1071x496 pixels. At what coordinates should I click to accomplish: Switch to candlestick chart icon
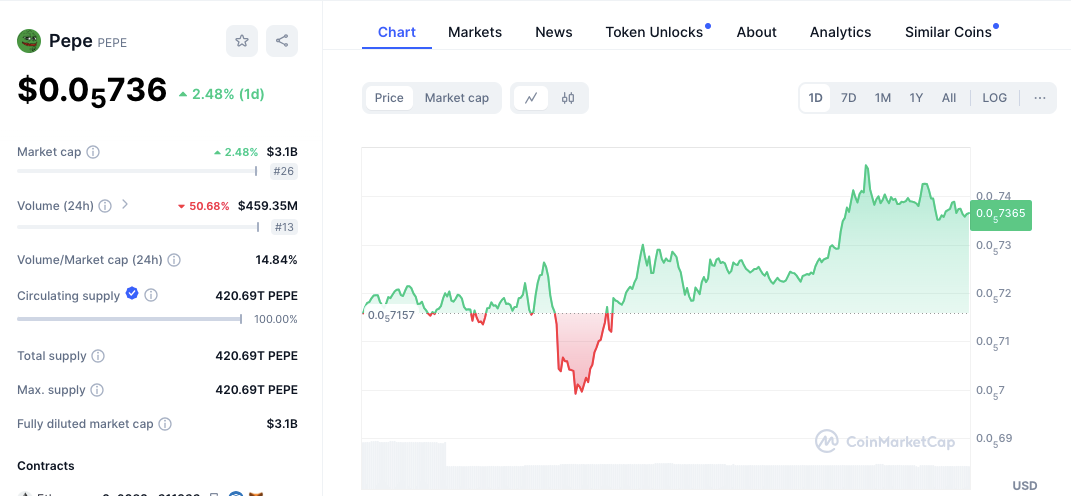point(568,98)
